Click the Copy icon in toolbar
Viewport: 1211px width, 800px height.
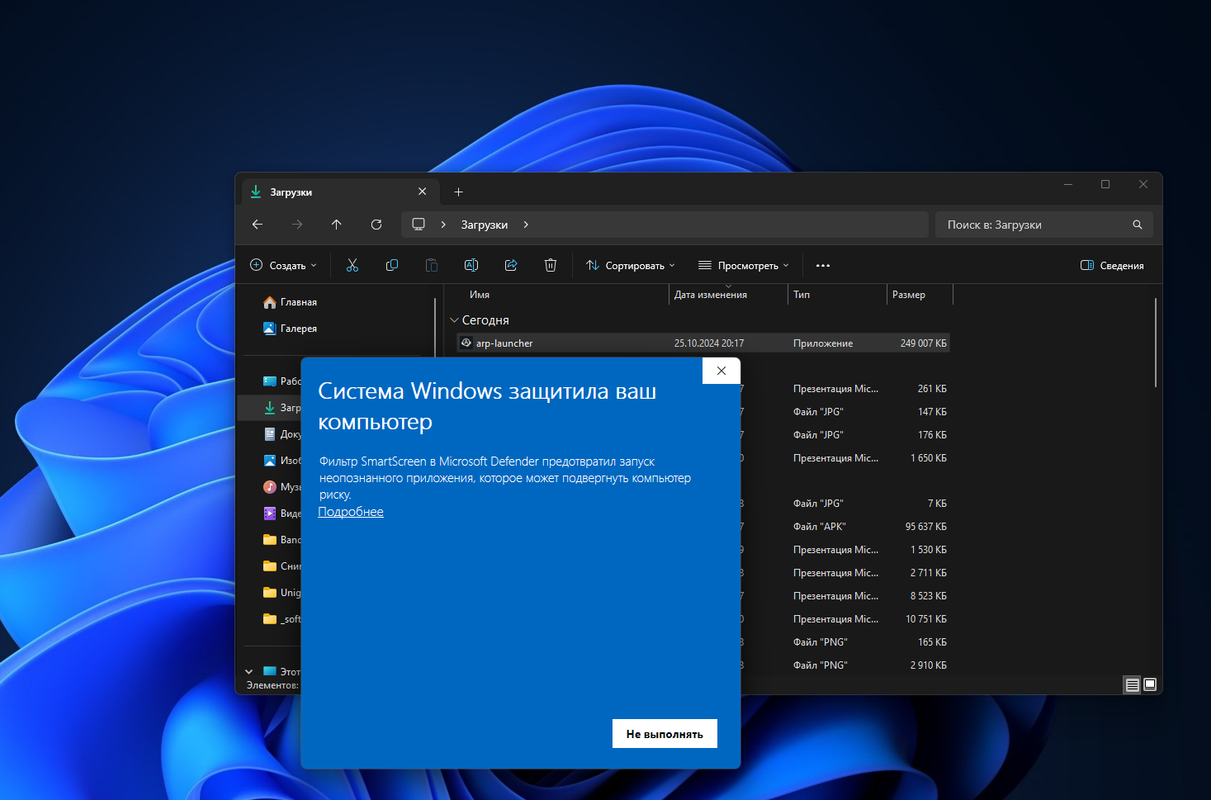tap(392, 265)
